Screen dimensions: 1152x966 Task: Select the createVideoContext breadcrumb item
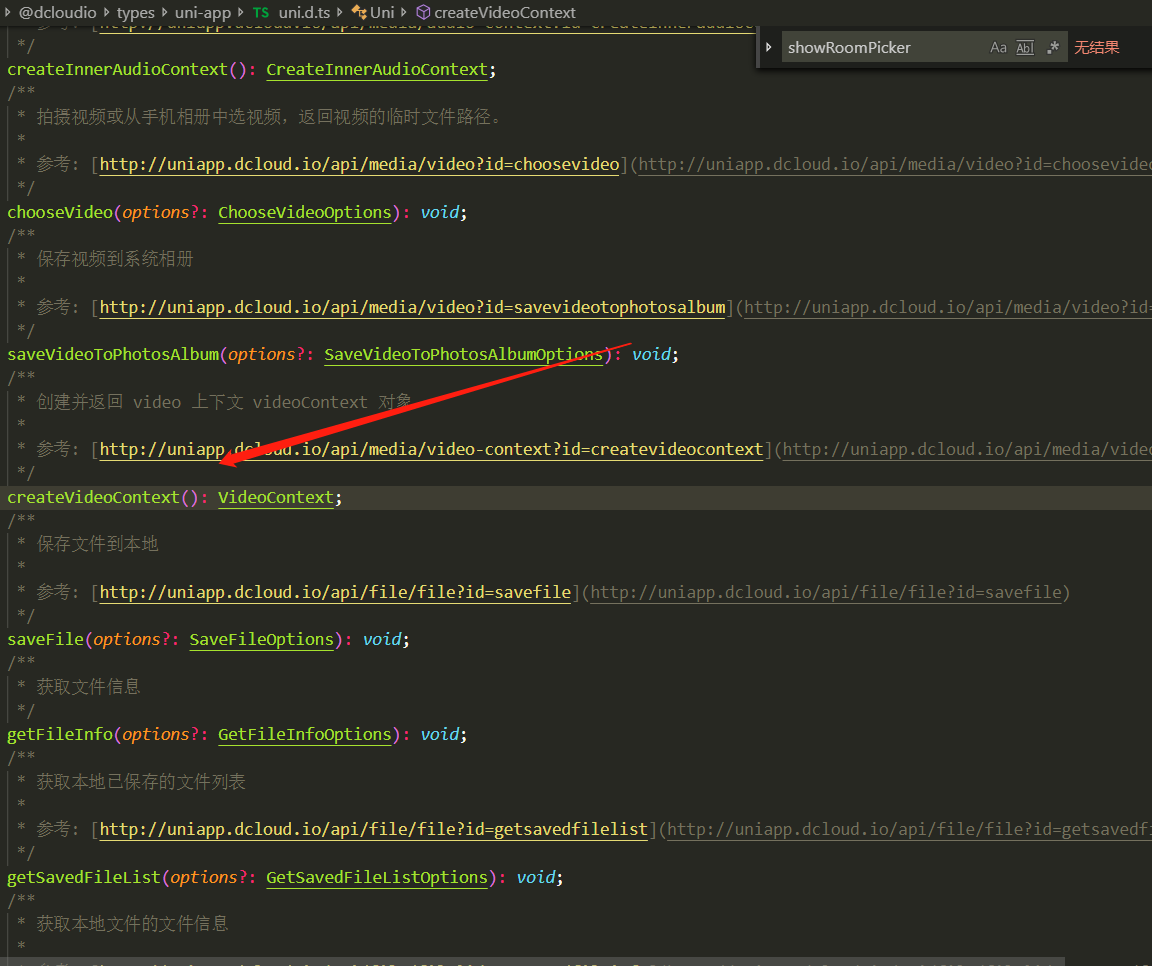coord(504,13)
